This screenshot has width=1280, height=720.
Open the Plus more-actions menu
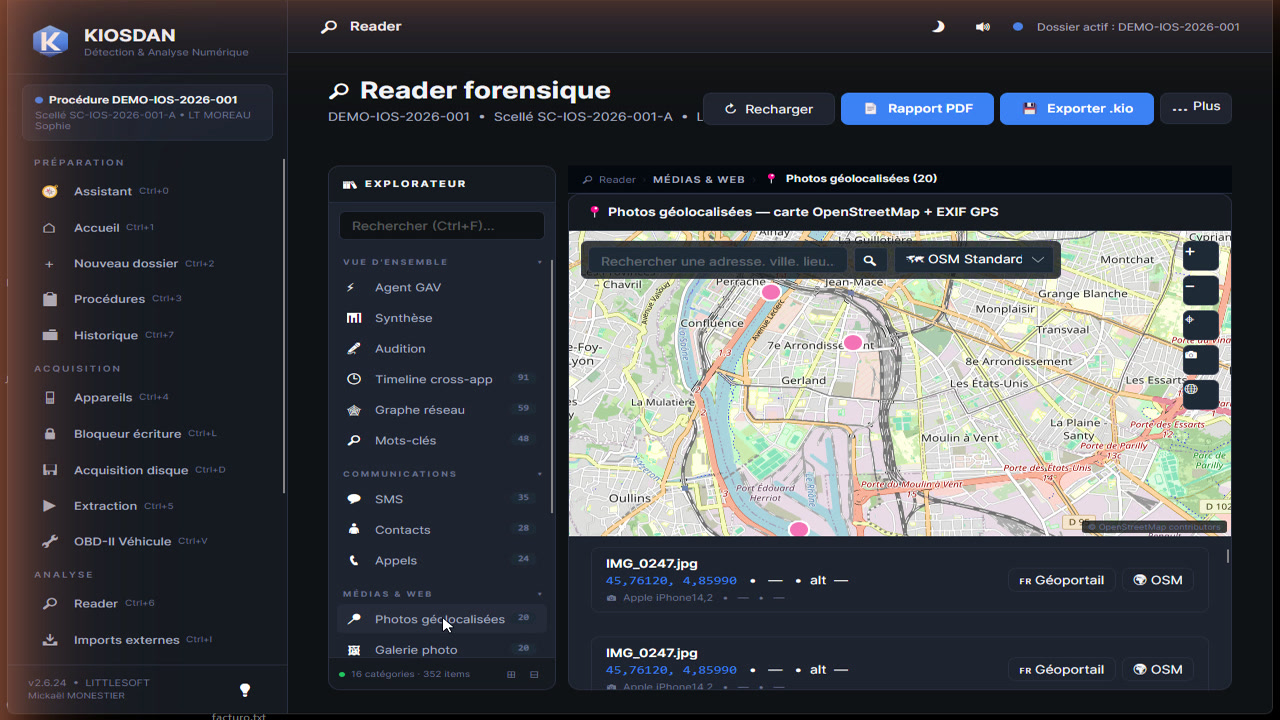pyautogui.click(x=1196, y=108)
